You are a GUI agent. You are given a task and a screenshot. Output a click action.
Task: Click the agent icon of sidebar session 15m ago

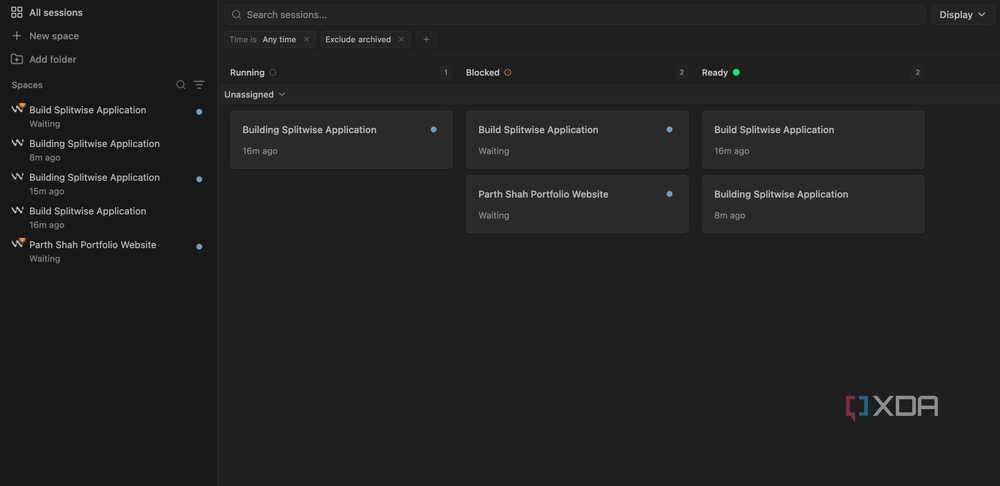pyautogui.click(x=17, y=177)
